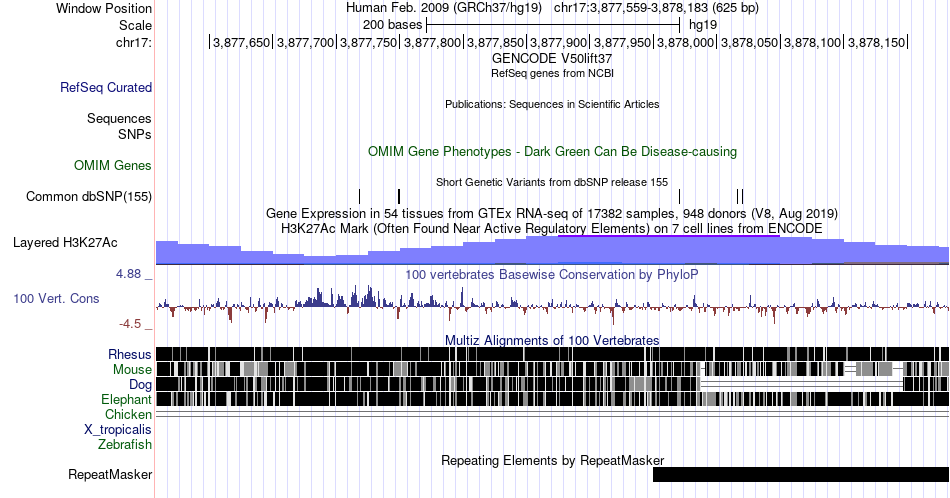
Task: Click the RepeatMasker track label
Action: coord(110,474)
